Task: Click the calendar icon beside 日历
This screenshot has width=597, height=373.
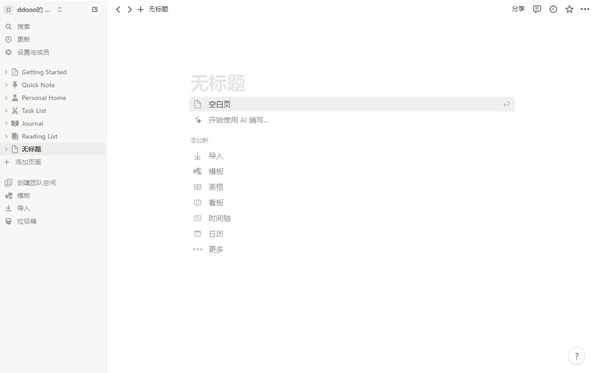Action: click(198, 234)
